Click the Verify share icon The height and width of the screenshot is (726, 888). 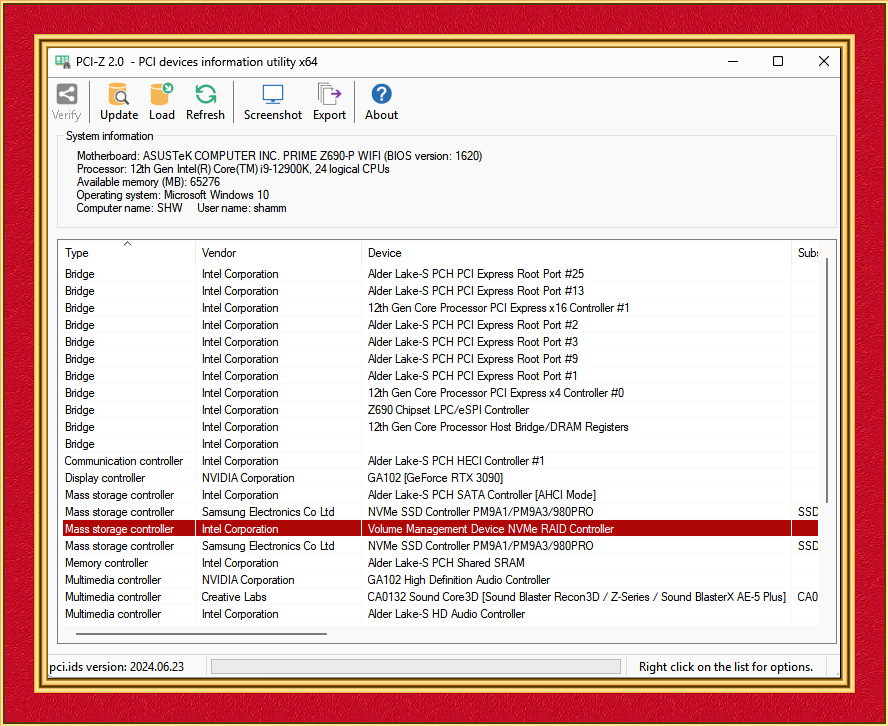coord(66,94)
